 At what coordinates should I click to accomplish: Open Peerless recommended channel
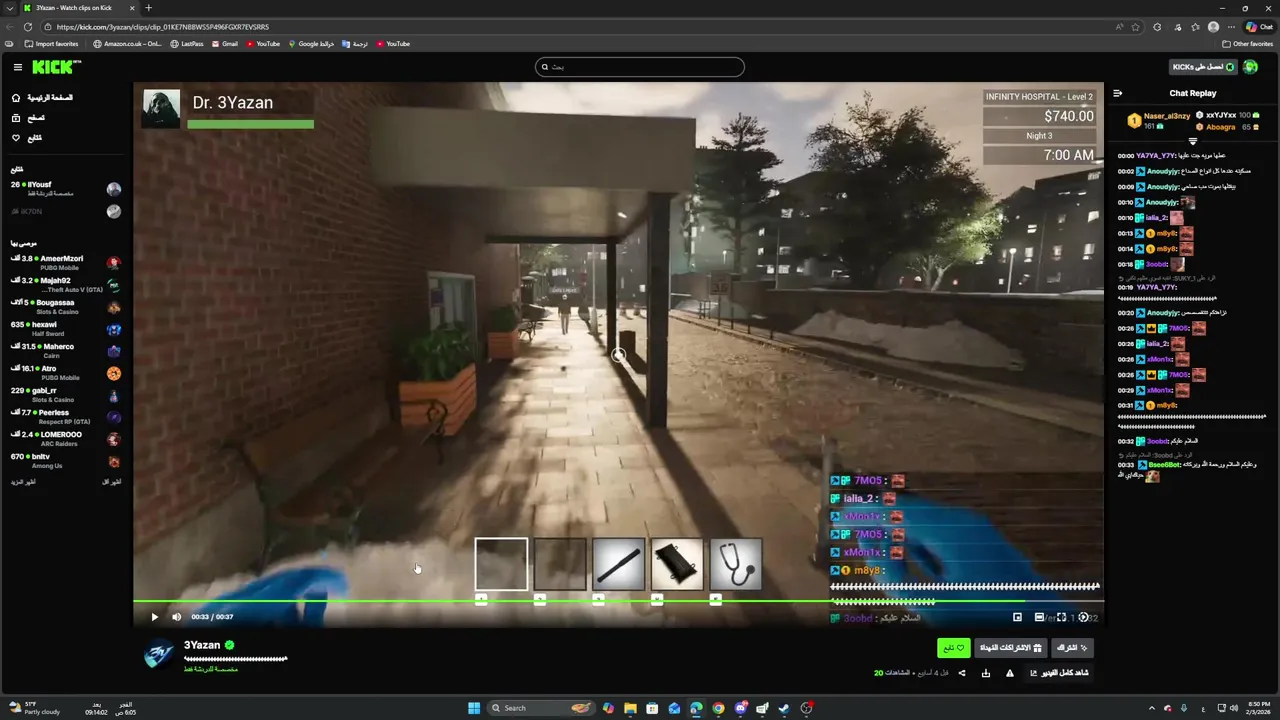(65, 416)
